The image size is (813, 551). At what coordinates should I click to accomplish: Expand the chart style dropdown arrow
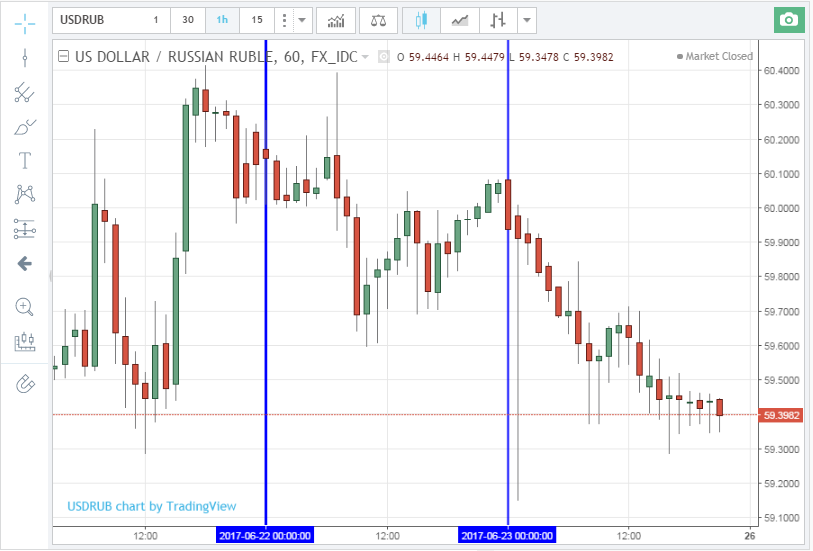pos(527,21)
